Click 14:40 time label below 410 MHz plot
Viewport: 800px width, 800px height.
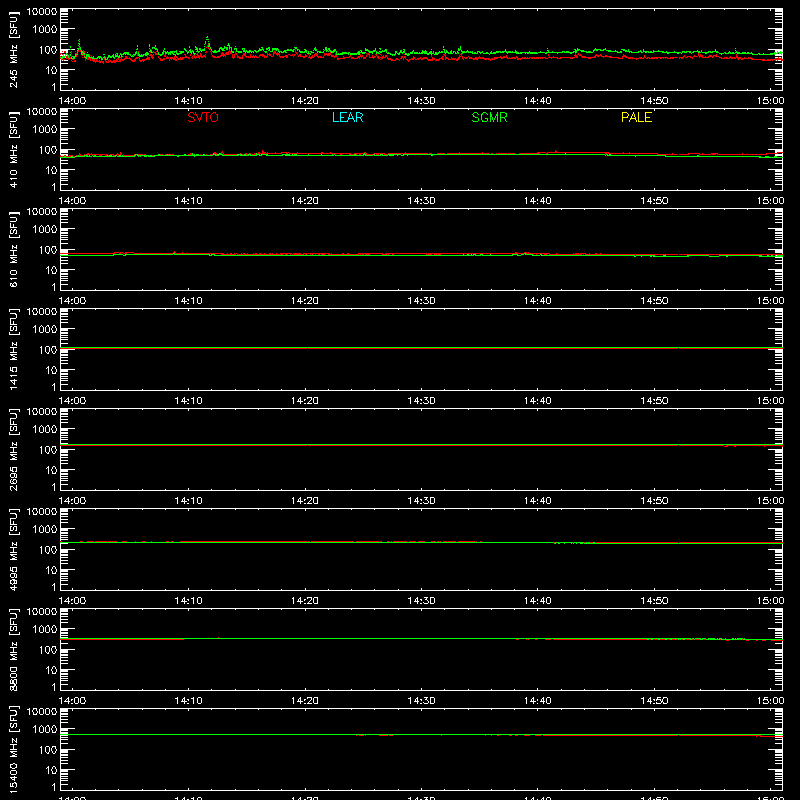pos(538,201)
